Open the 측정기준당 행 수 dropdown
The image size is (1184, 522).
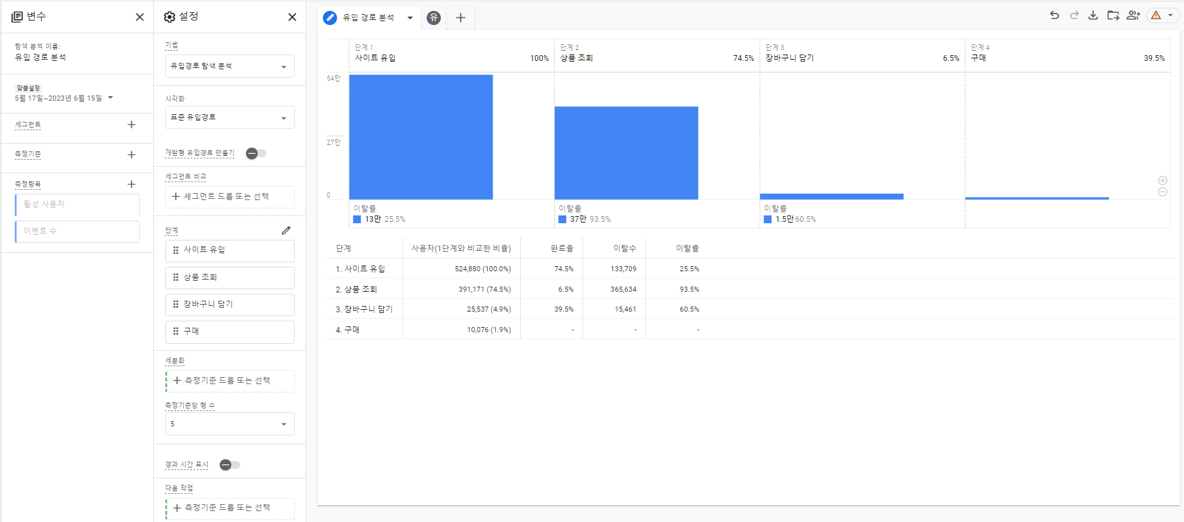pyautogui.click(x=230, y=425)
